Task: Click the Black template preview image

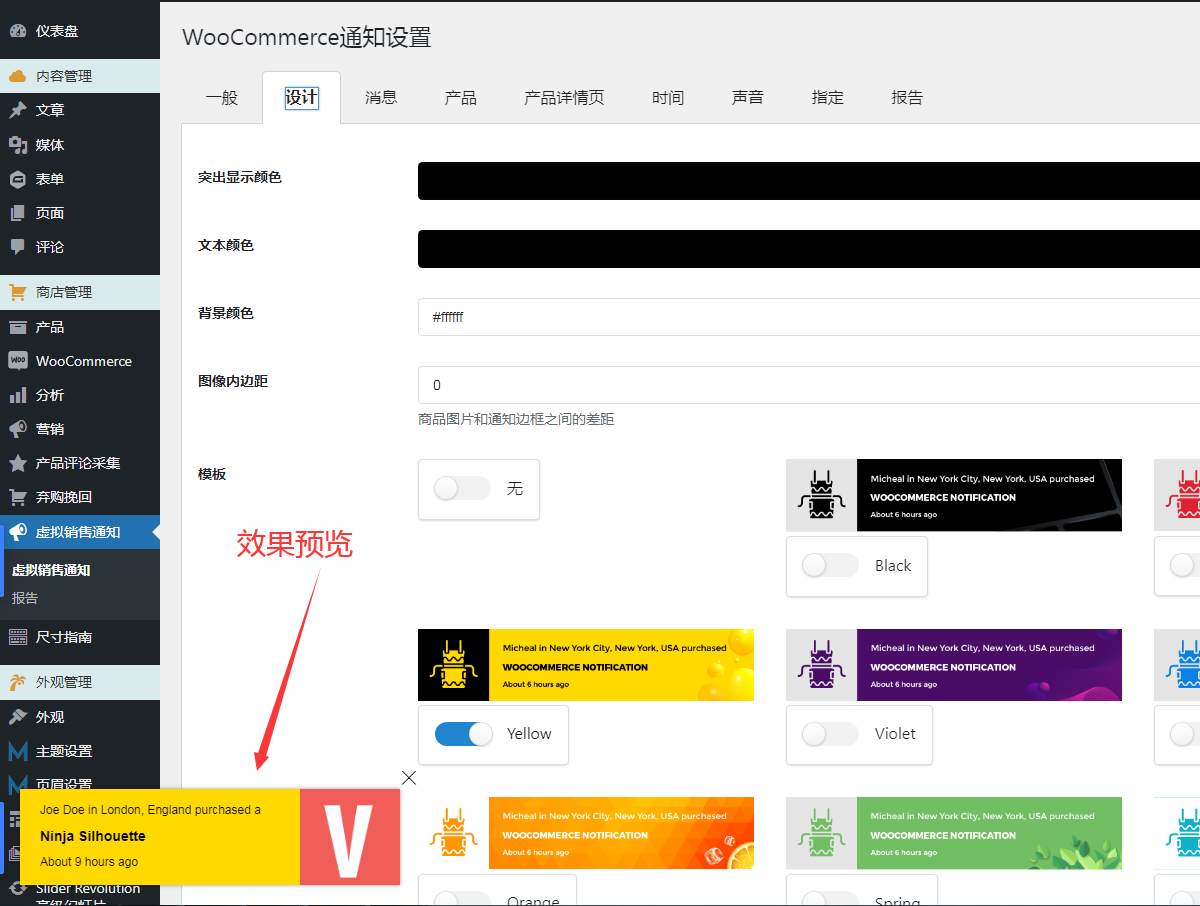Action: pyautogui.click(x=954, y=495)
